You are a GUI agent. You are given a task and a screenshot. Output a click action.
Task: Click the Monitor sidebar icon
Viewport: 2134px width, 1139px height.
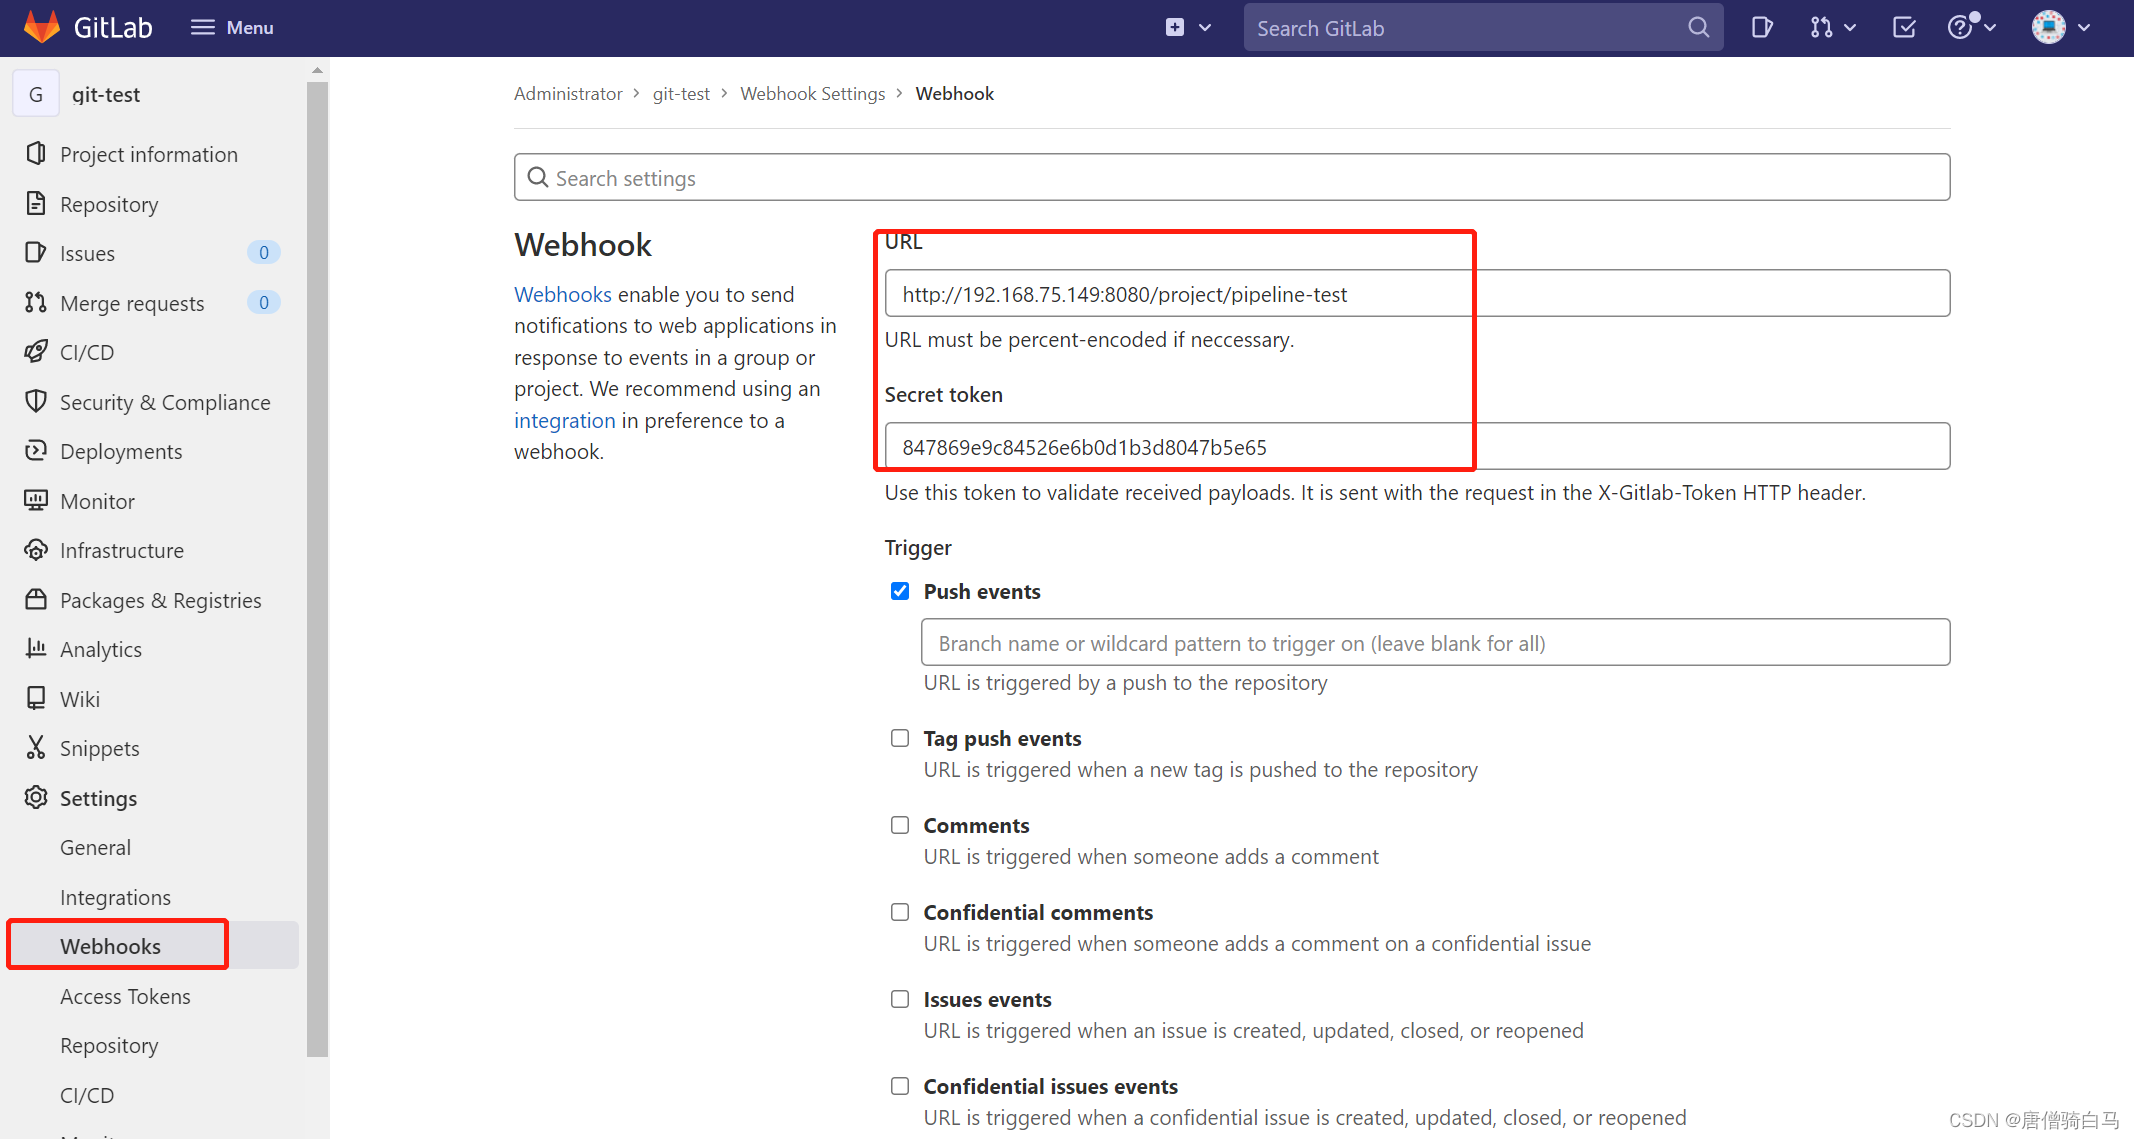click(x=37, y=500)
